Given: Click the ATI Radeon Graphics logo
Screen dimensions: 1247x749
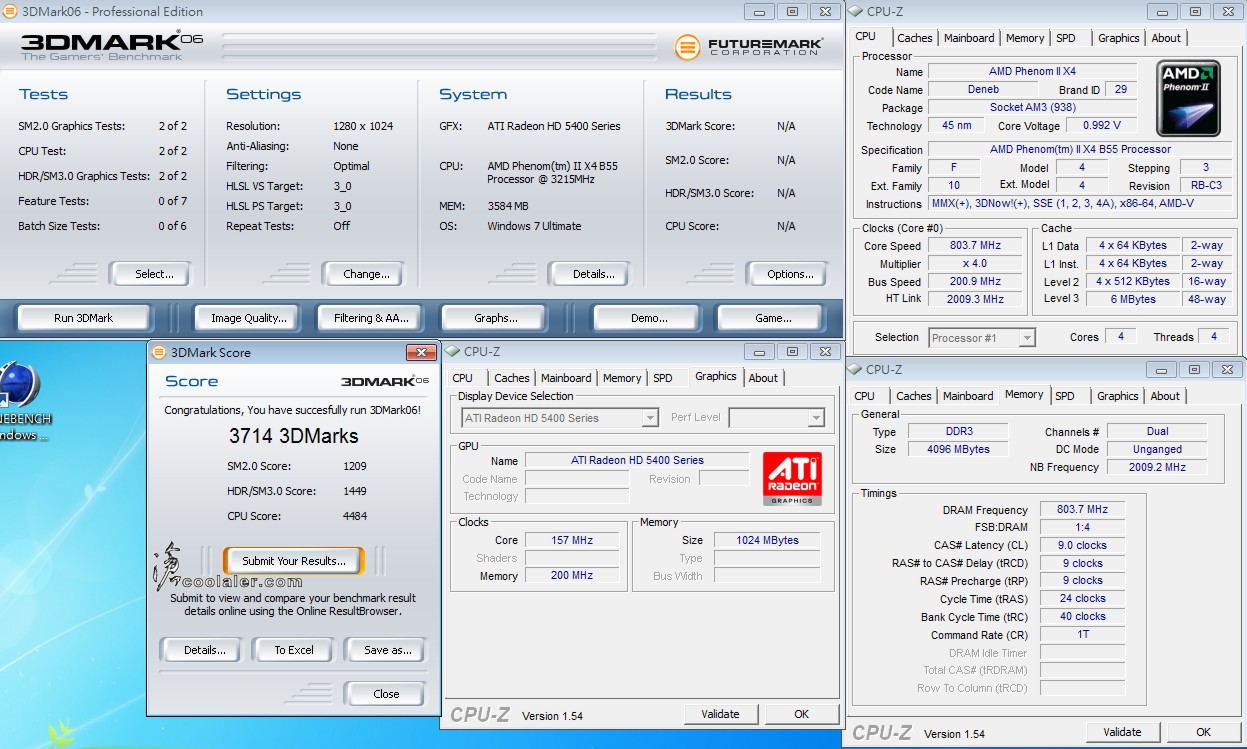Looking at the screenshot, I should coord(793,479).
